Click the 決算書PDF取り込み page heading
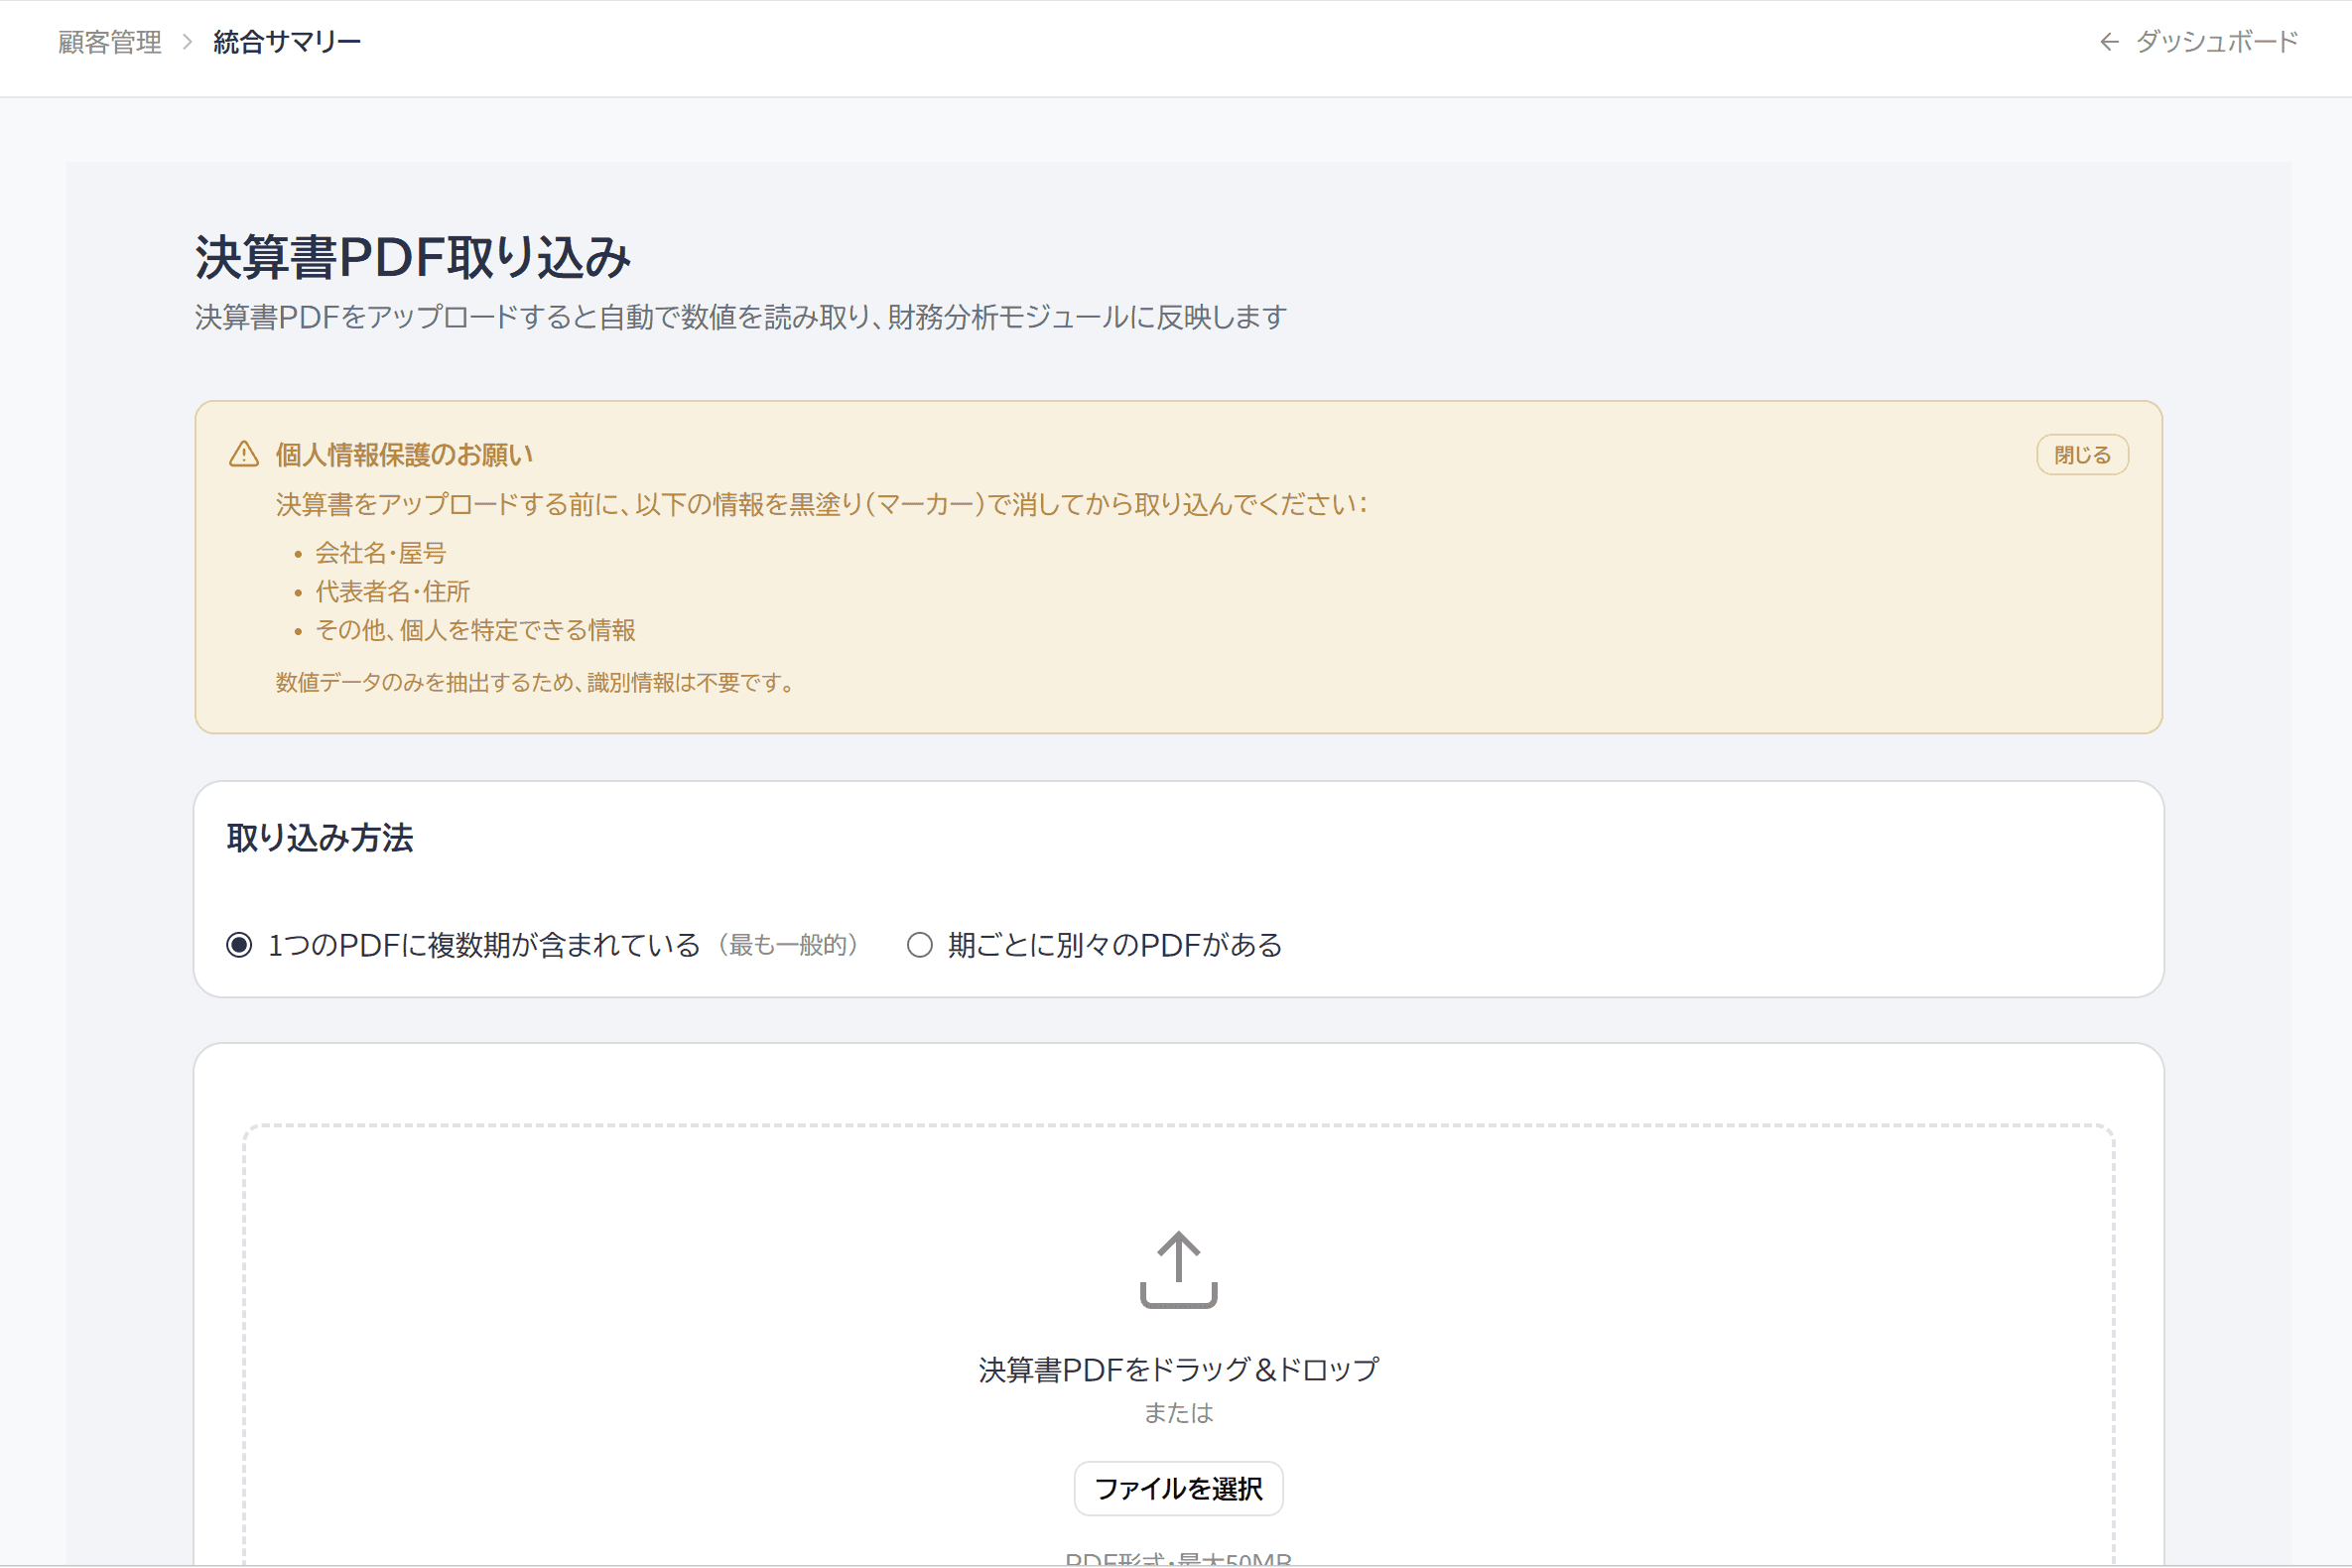Image resolution: width=2352 pixels, height=1568 pixels. click(x=413, y=257)
